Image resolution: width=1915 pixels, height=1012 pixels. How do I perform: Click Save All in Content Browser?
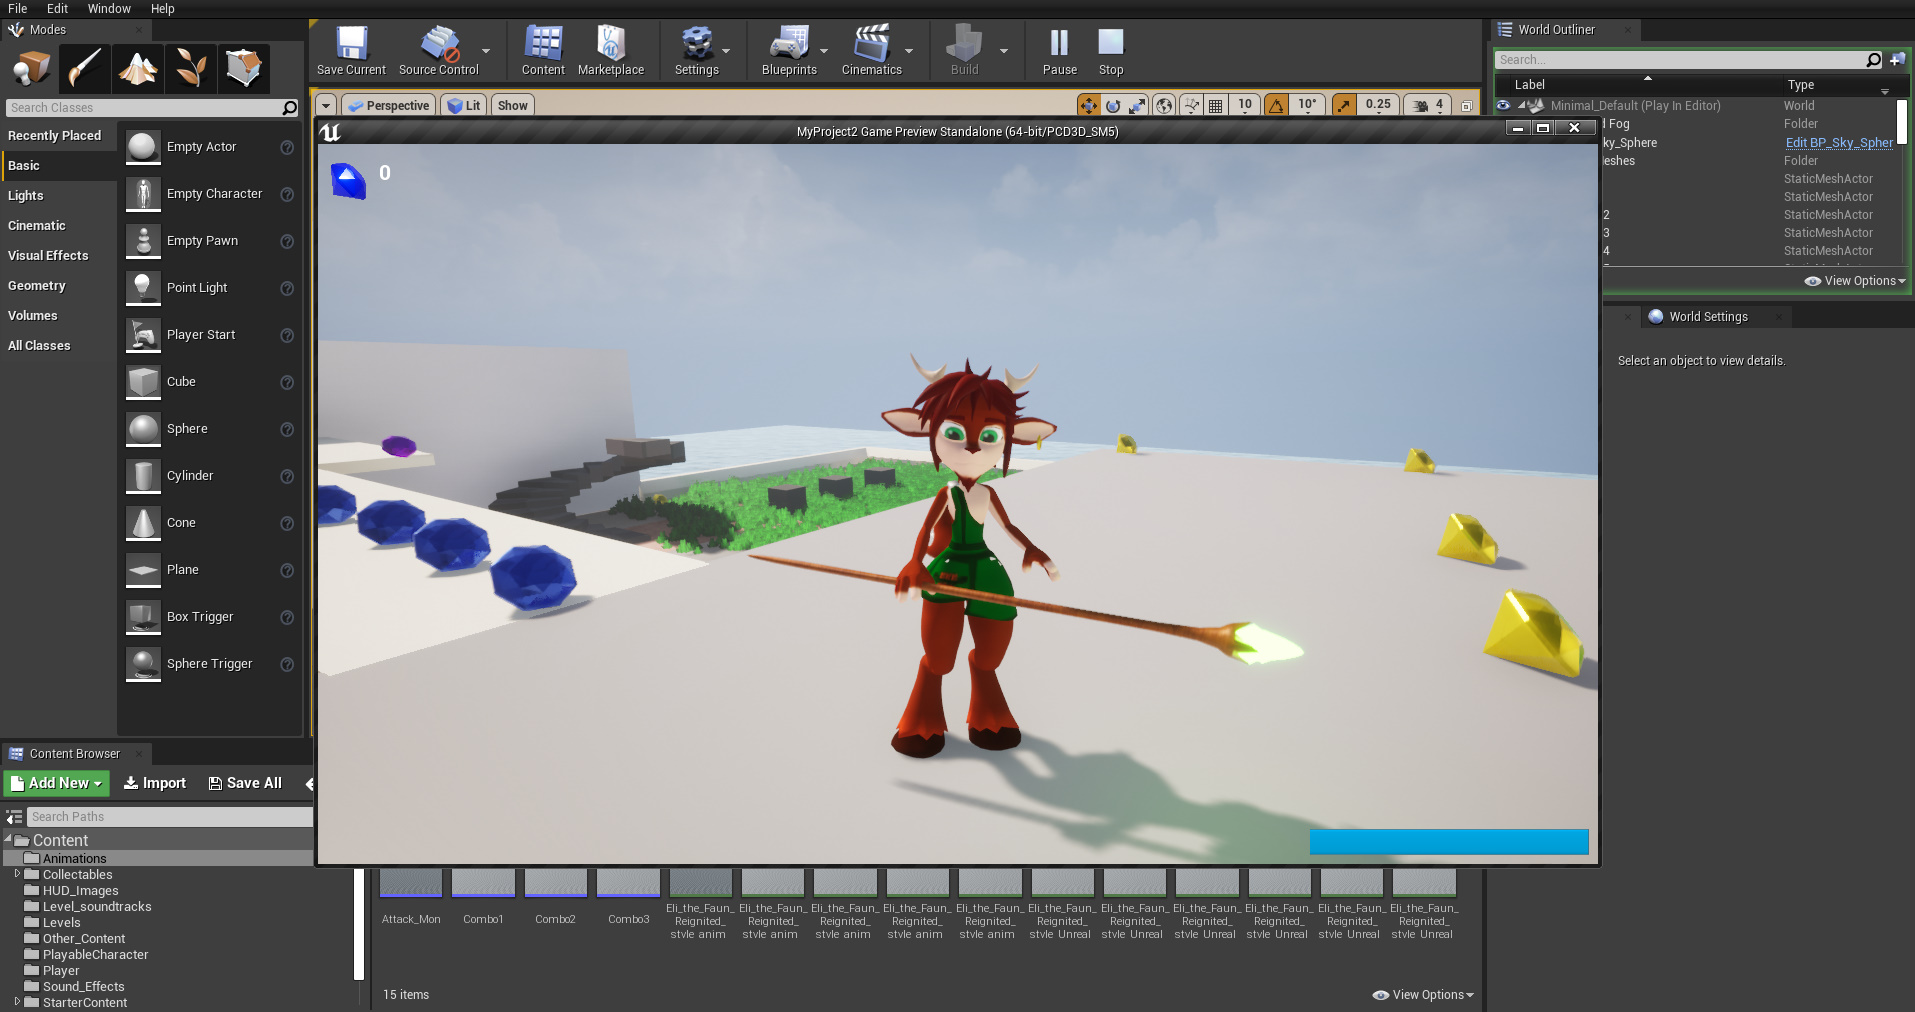(x=245, y=783)
